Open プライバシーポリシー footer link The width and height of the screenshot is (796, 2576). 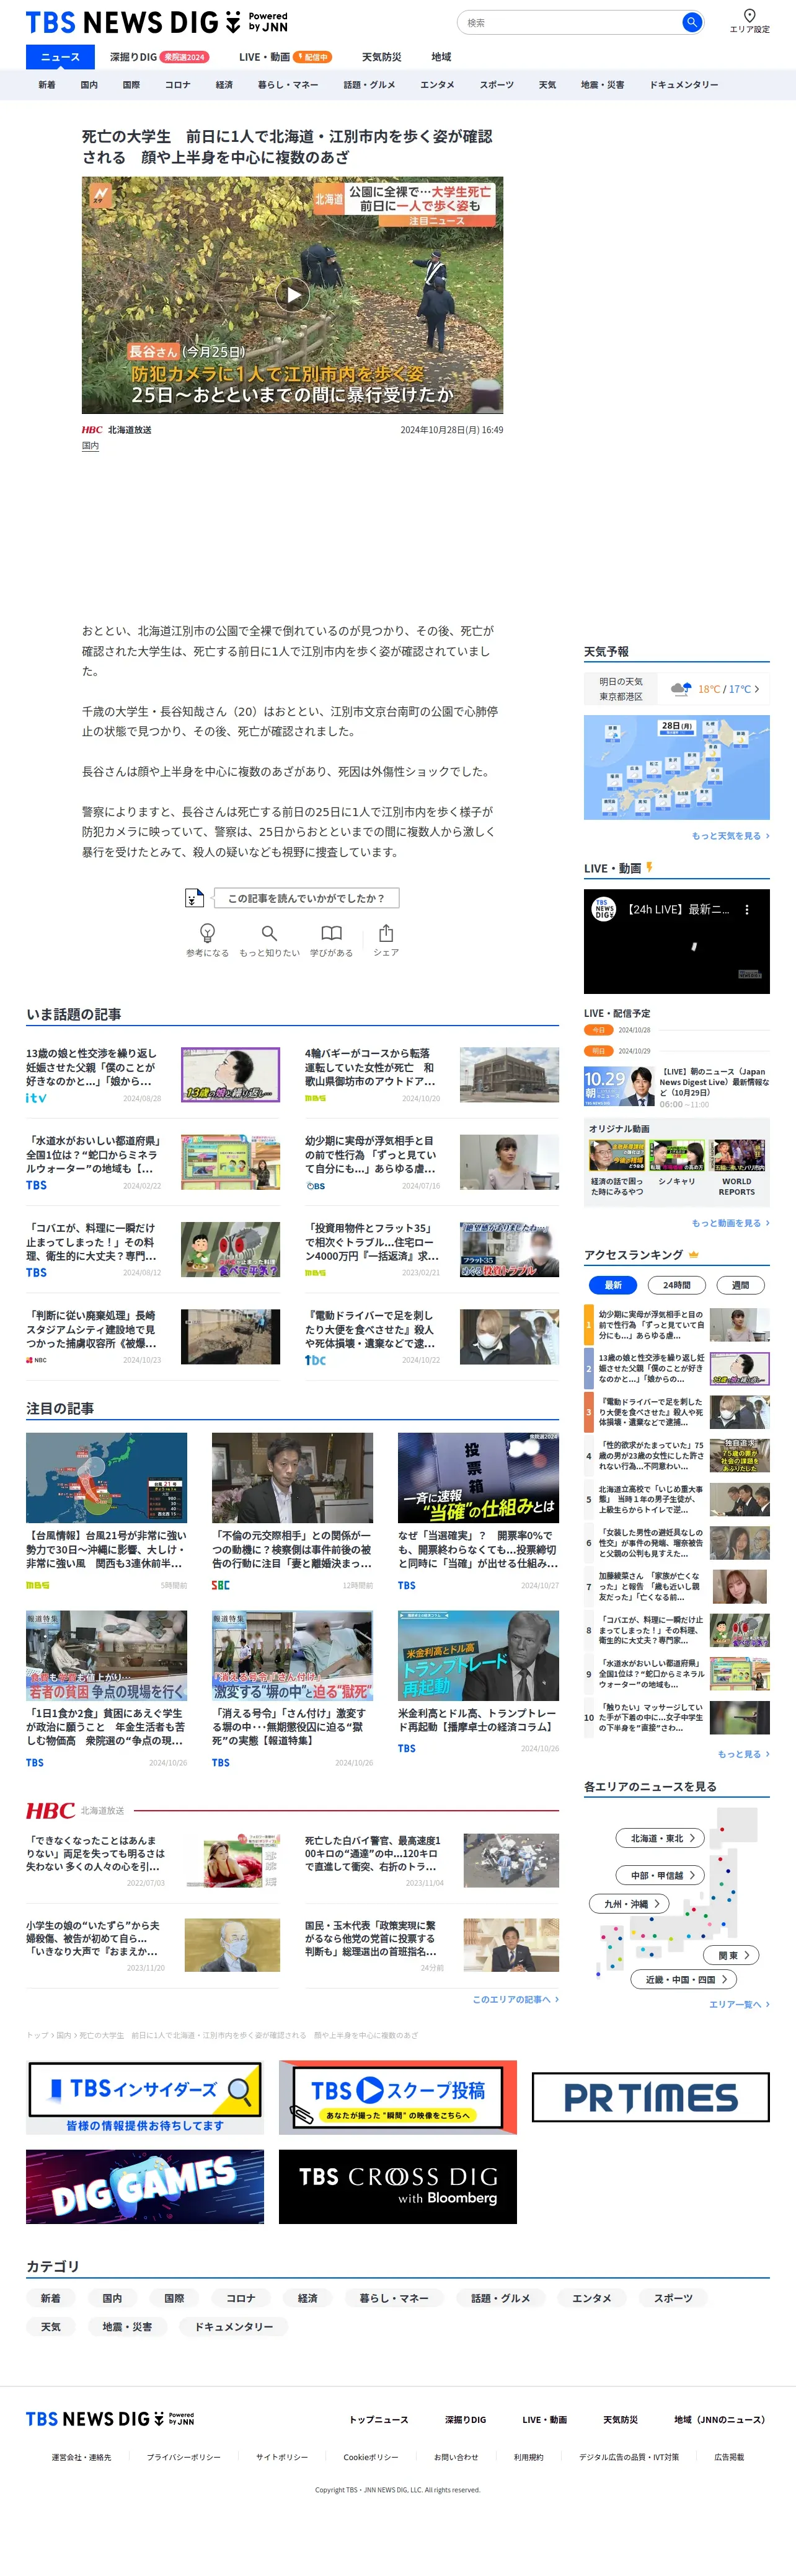pyautogui.click(x=183, y=2457)
